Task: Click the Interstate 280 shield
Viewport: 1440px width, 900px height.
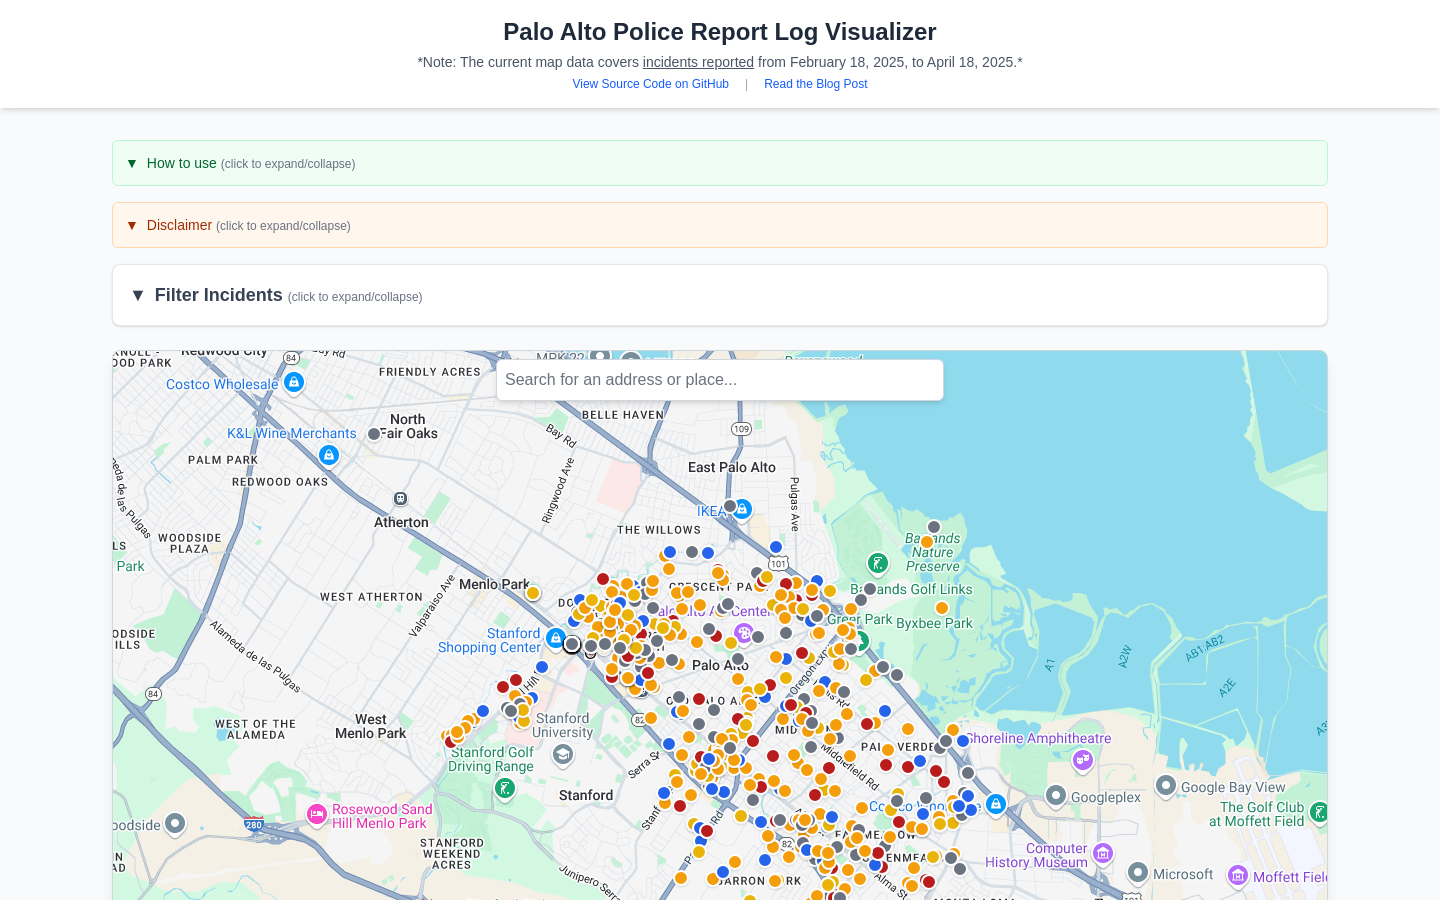Action: 254,824
